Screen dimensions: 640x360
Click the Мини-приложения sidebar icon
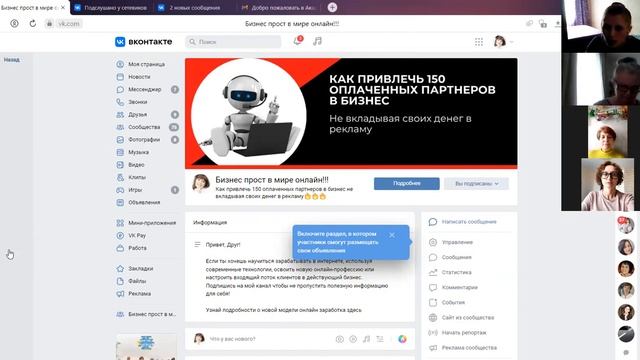tap(120, 223)
